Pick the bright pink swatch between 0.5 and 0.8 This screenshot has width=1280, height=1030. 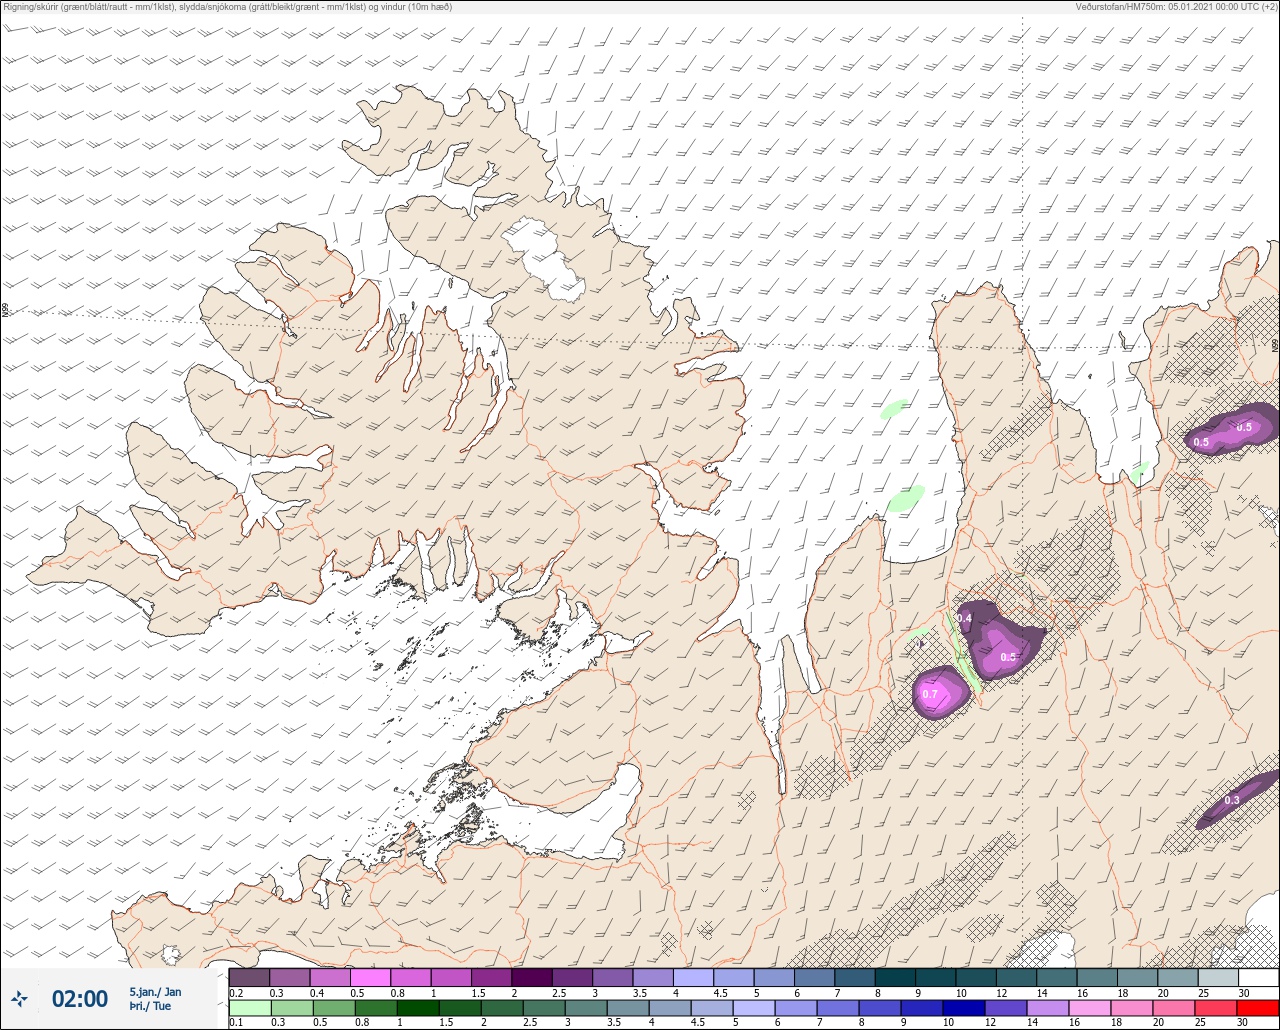pos(370,977)
